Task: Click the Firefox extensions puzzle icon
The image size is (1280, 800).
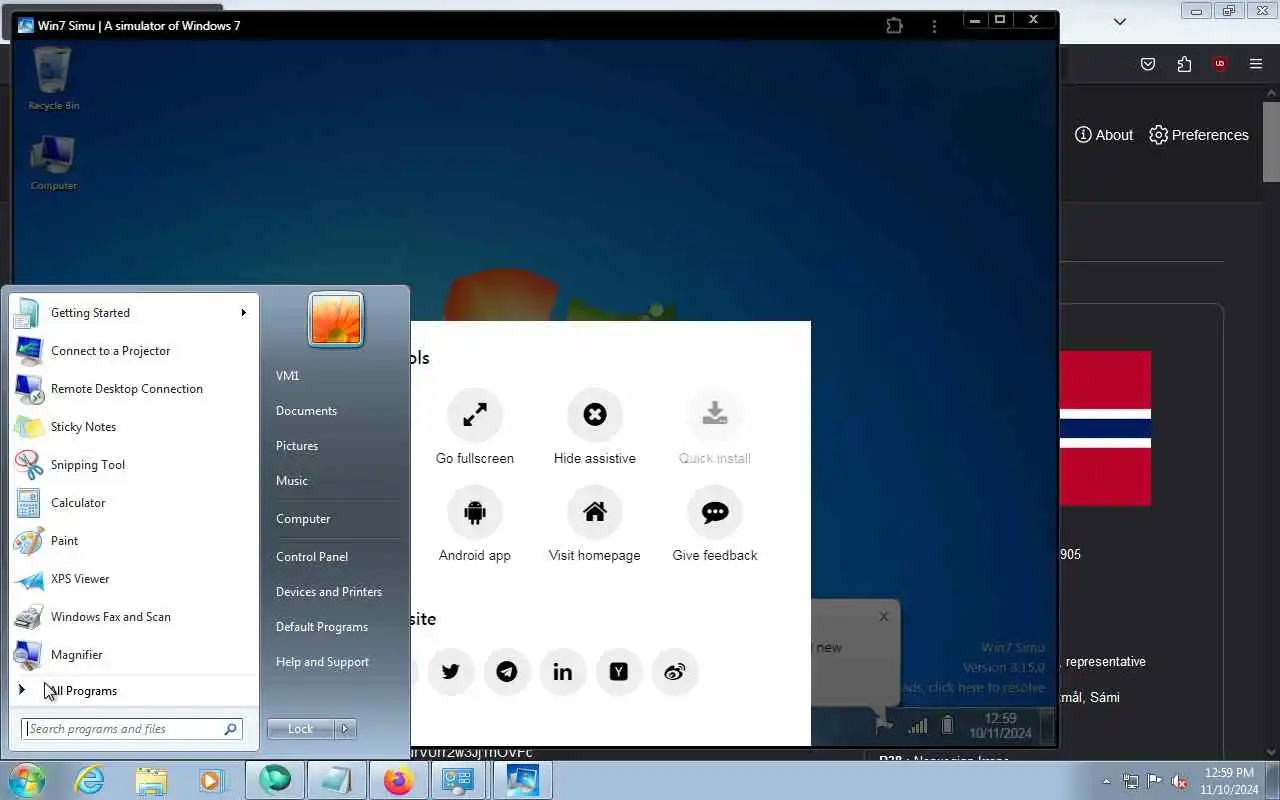Action: click(x=1184, y=64)
